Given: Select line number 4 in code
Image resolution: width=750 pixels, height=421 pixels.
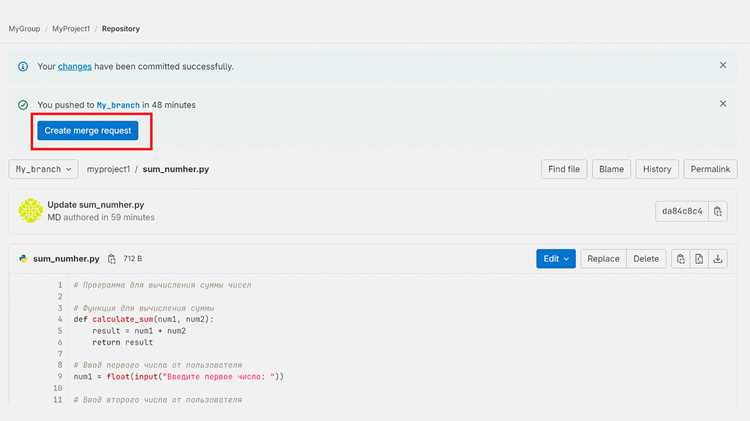Looking at the screenshot, I should click(x=60, y=319).
